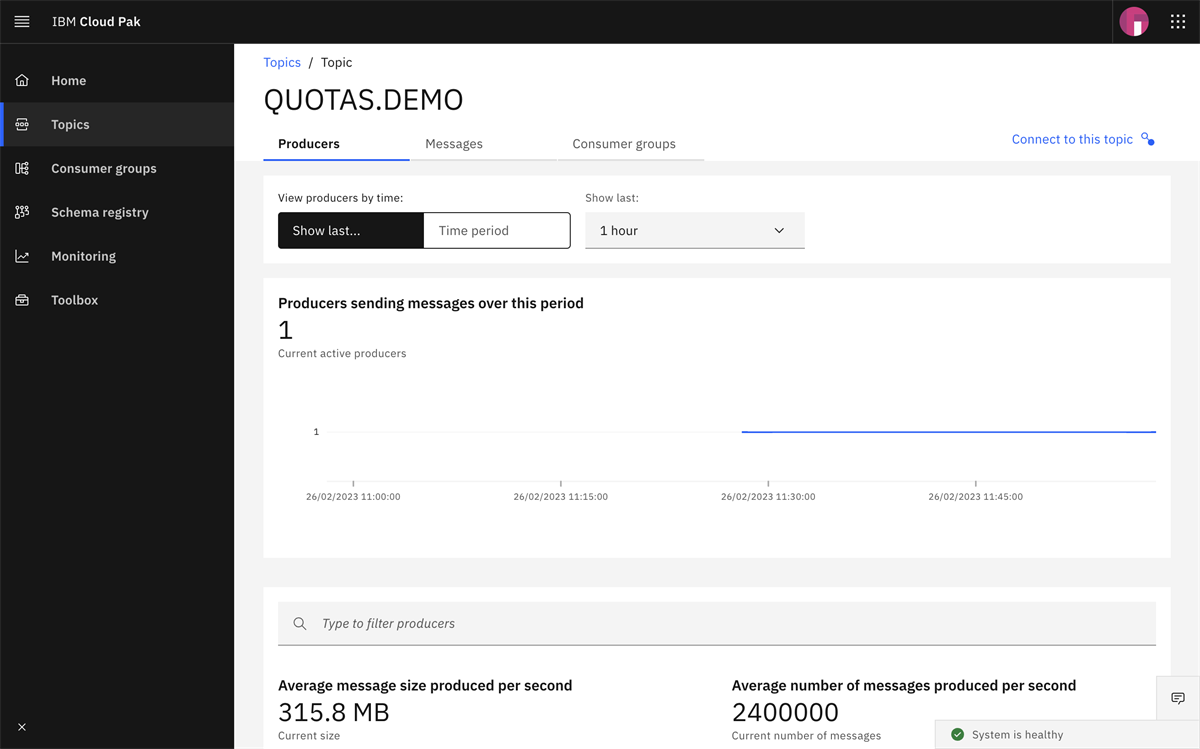
Task: Click the View producers by time label
Action: 341,198
